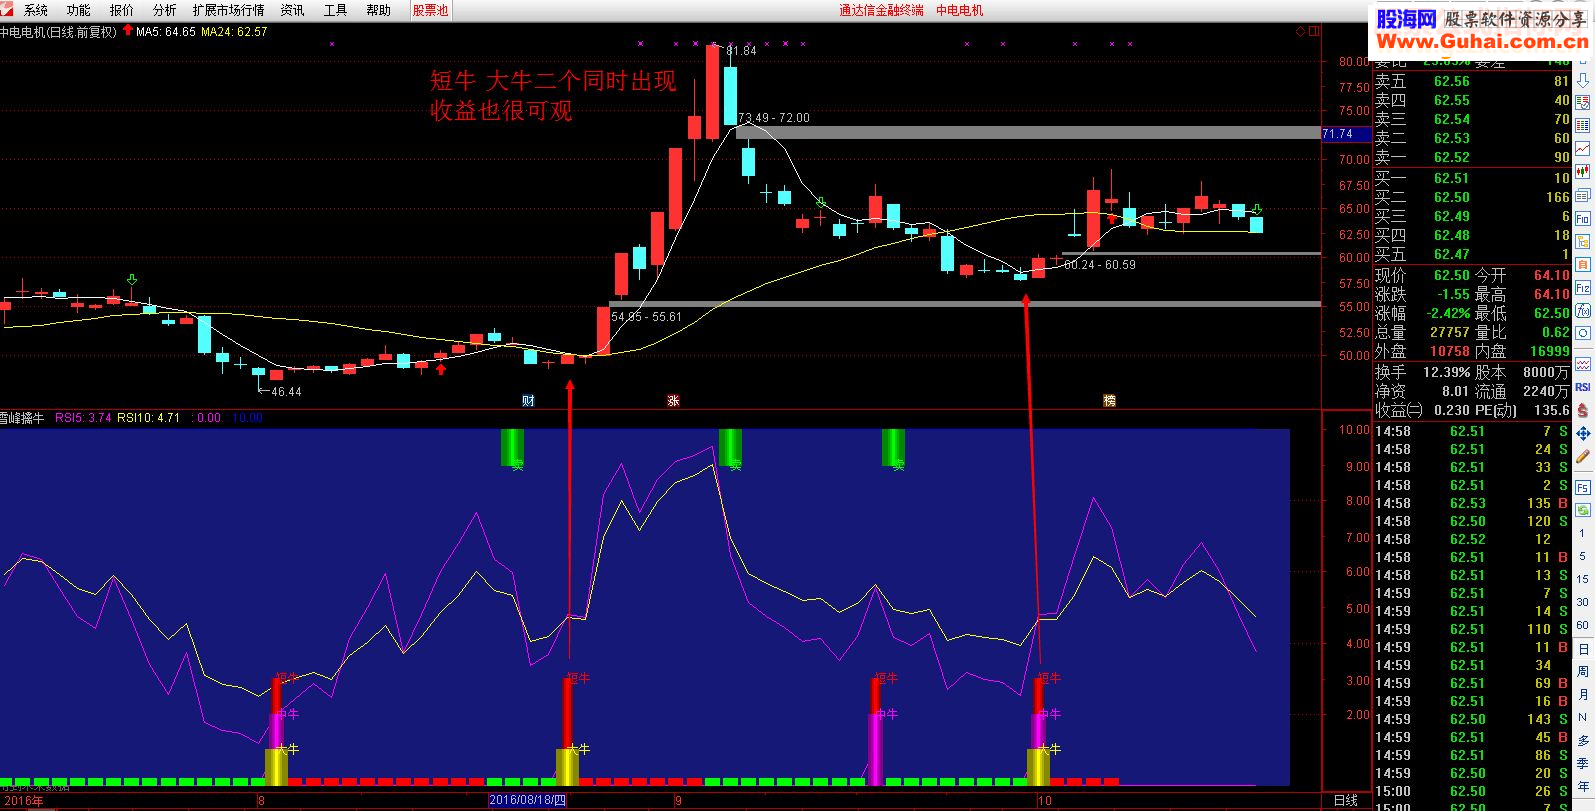The image size is (1595, 811).
Task: Click the 买一 price 62.51
Action: [1452, 178]
